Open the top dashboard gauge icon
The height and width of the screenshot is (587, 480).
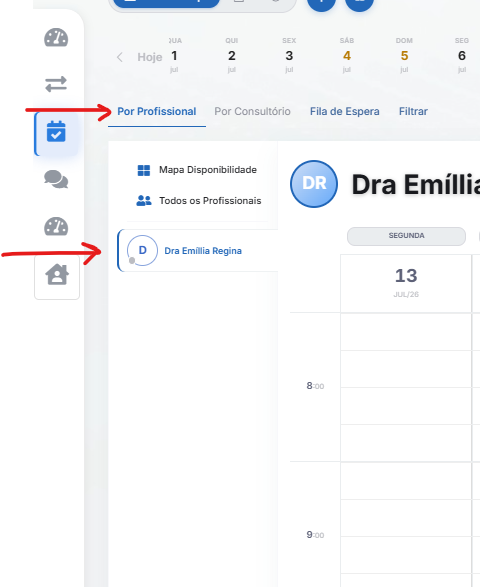coord(56,38)
